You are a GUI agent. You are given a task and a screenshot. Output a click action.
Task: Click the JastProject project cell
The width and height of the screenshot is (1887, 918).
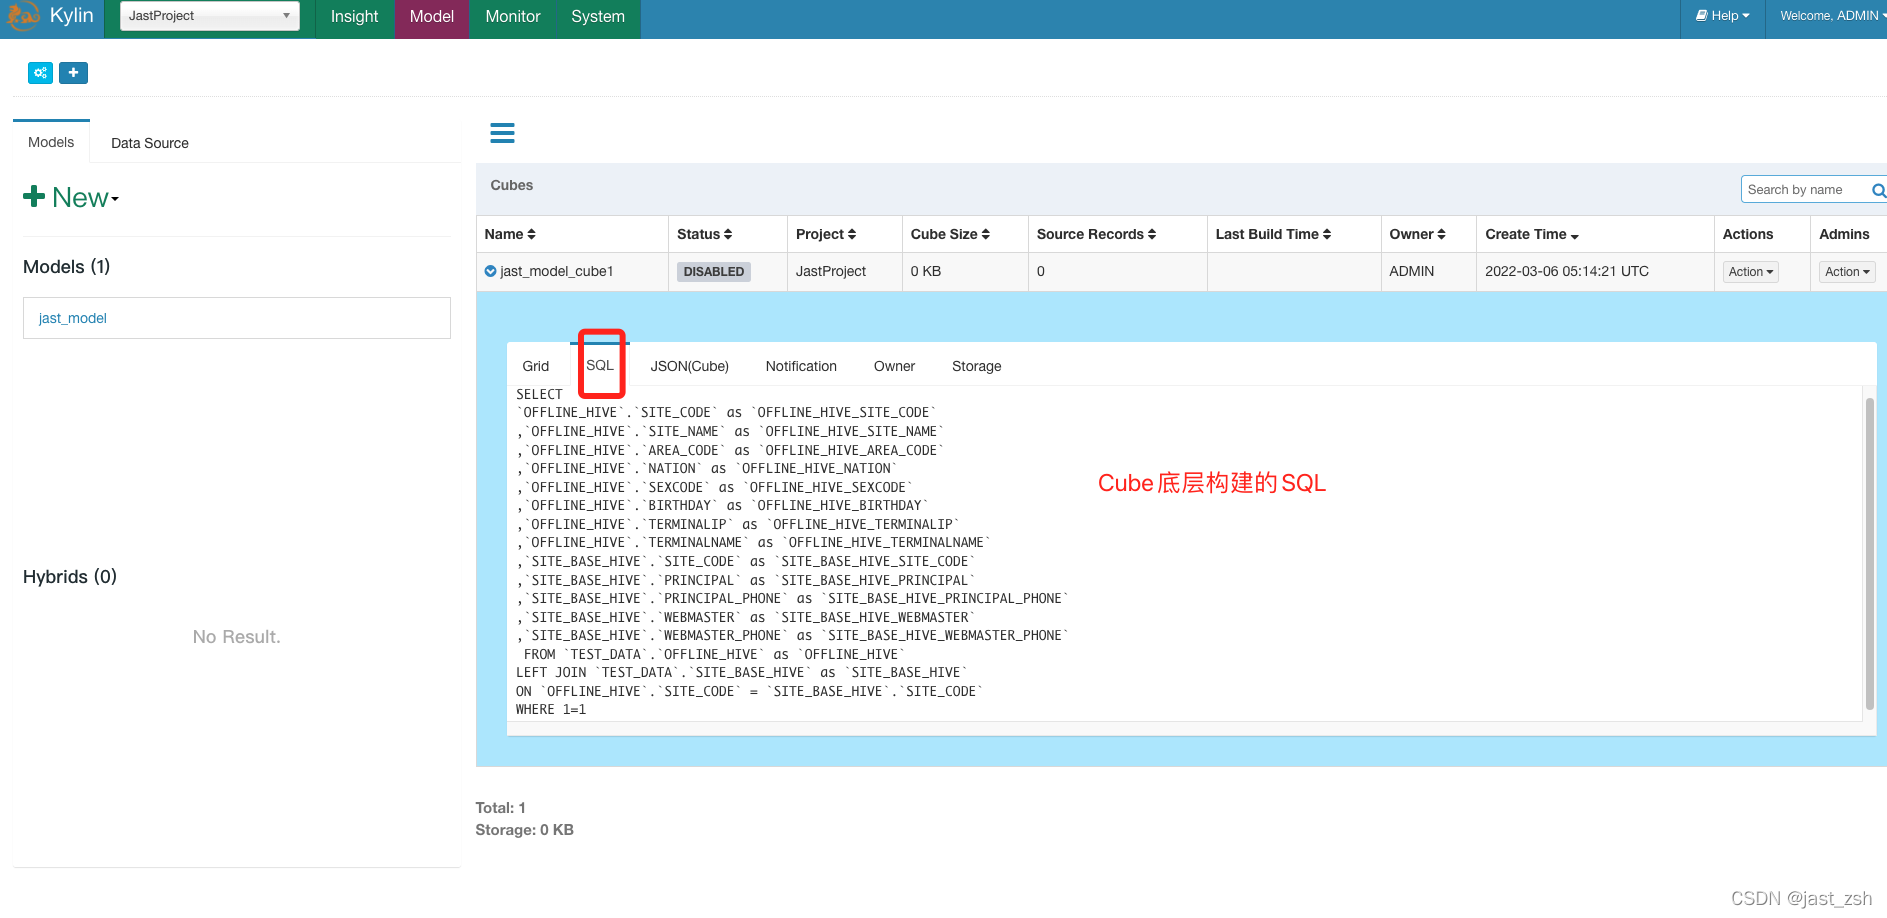pyautogui.click(x=831, y=271)
